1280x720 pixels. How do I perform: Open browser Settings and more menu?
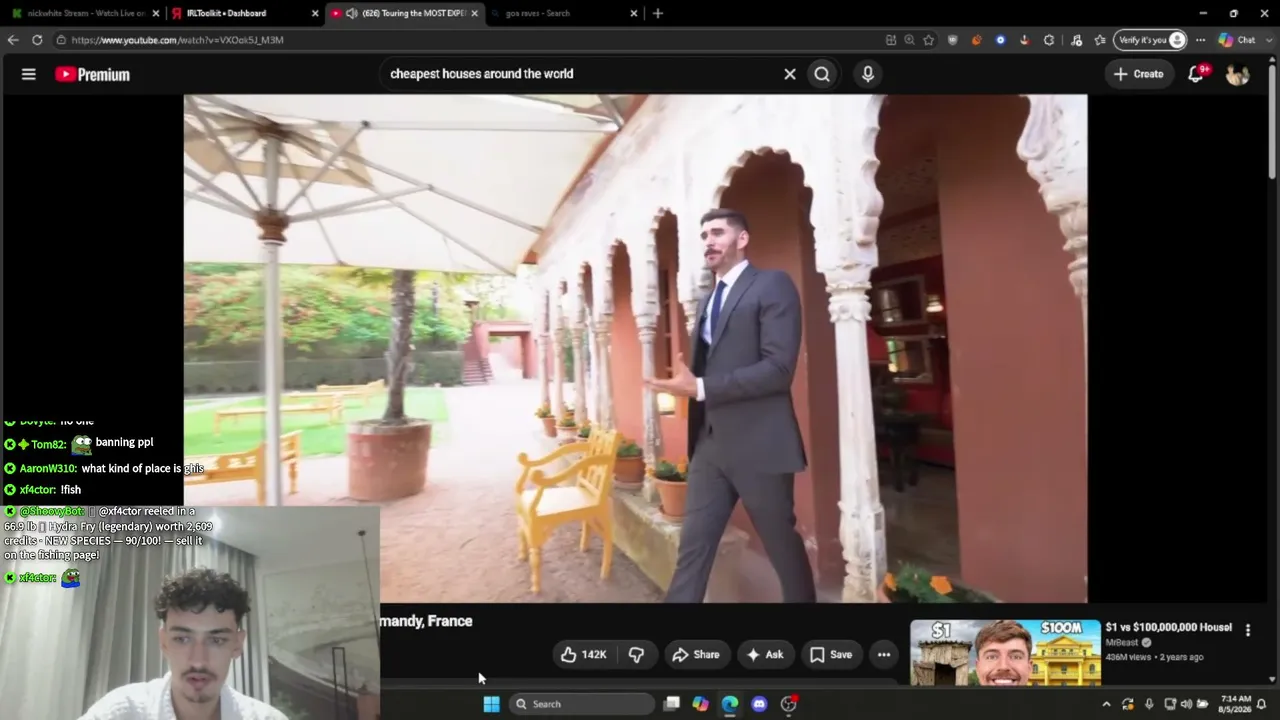coord(1201,40)
